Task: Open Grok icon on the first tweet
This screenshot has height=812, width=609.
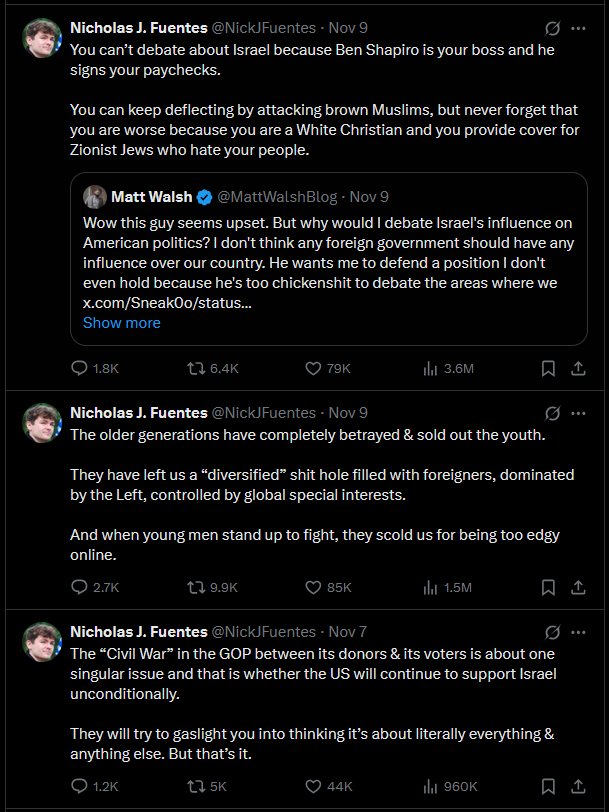Action: point(553,28)
